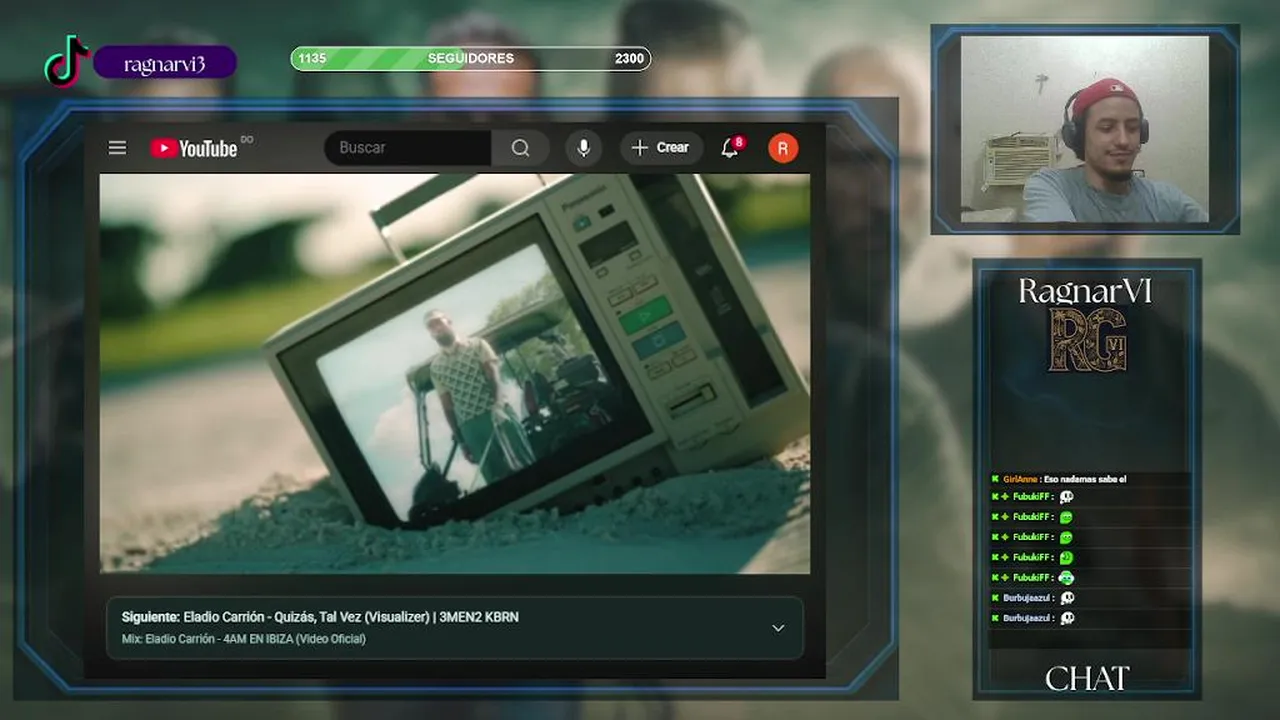Click the TikTok logo icon
Screen dimensions: 1280x720
pos(66,62)
